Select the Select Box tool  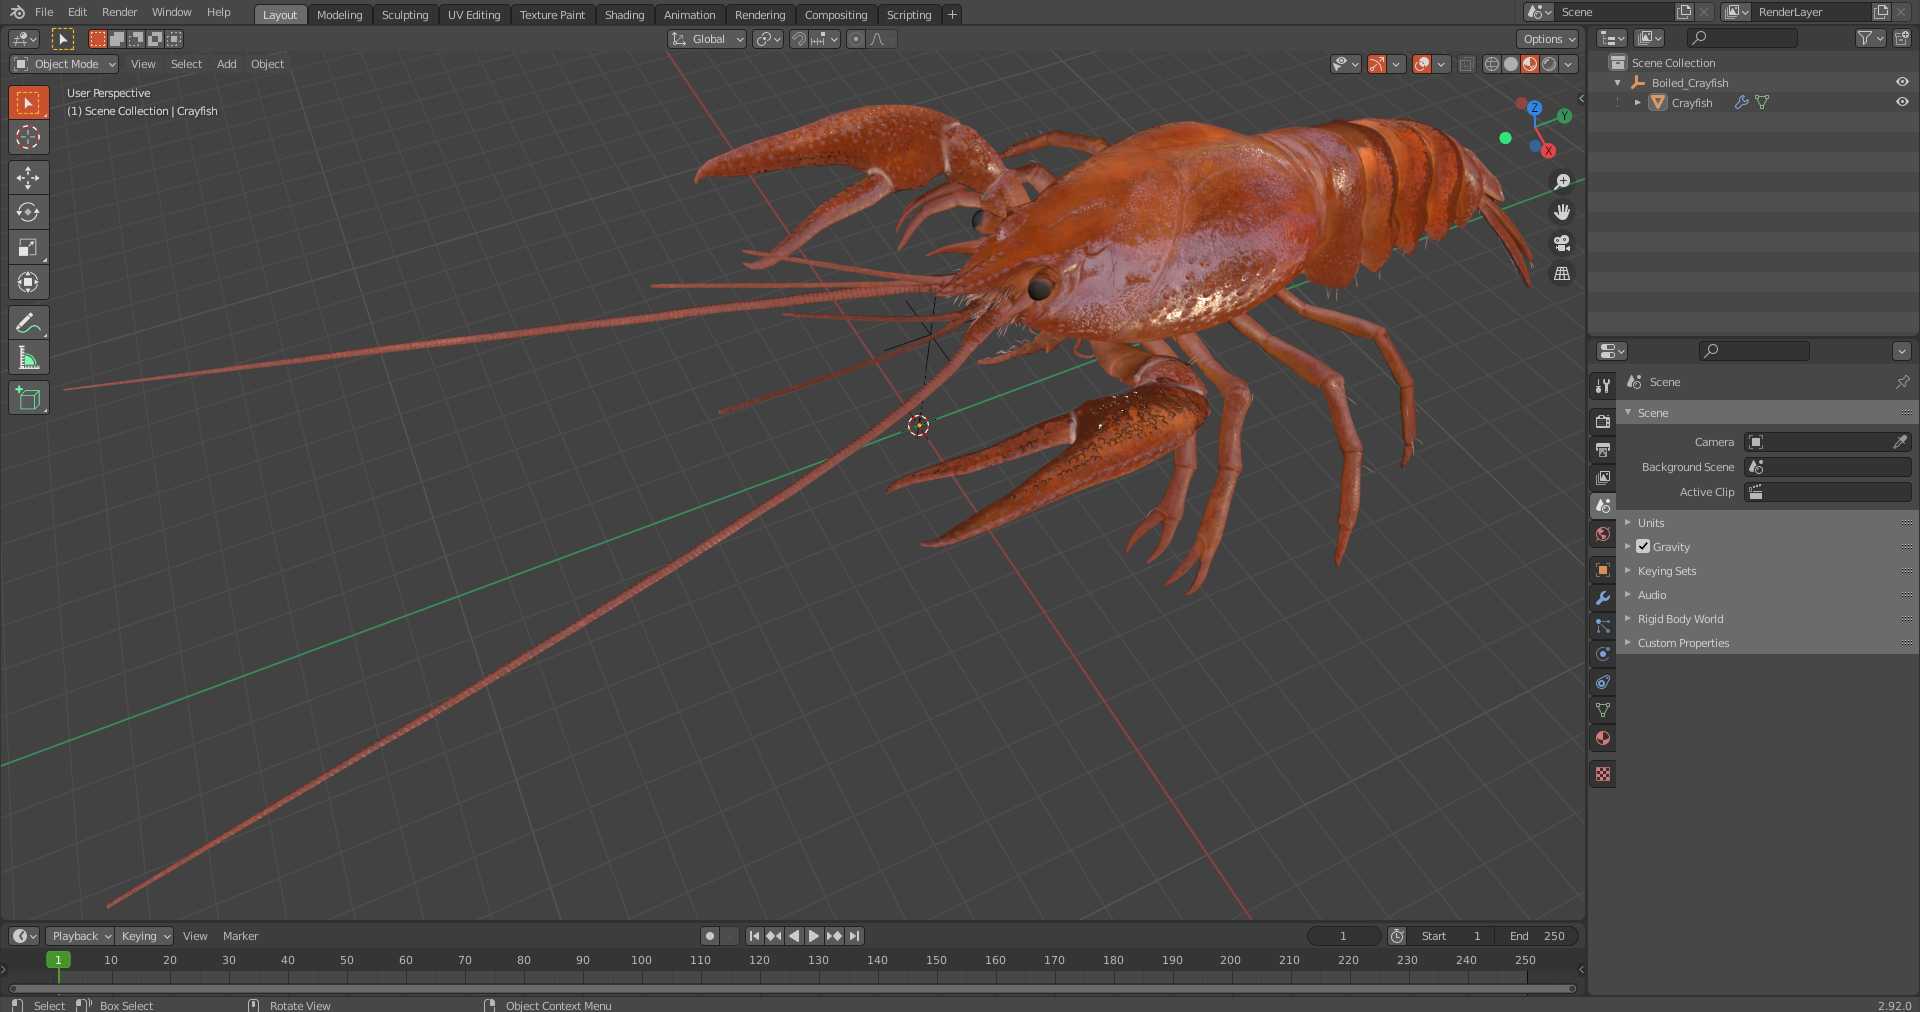pyautogui.click(x=28, y=103)
